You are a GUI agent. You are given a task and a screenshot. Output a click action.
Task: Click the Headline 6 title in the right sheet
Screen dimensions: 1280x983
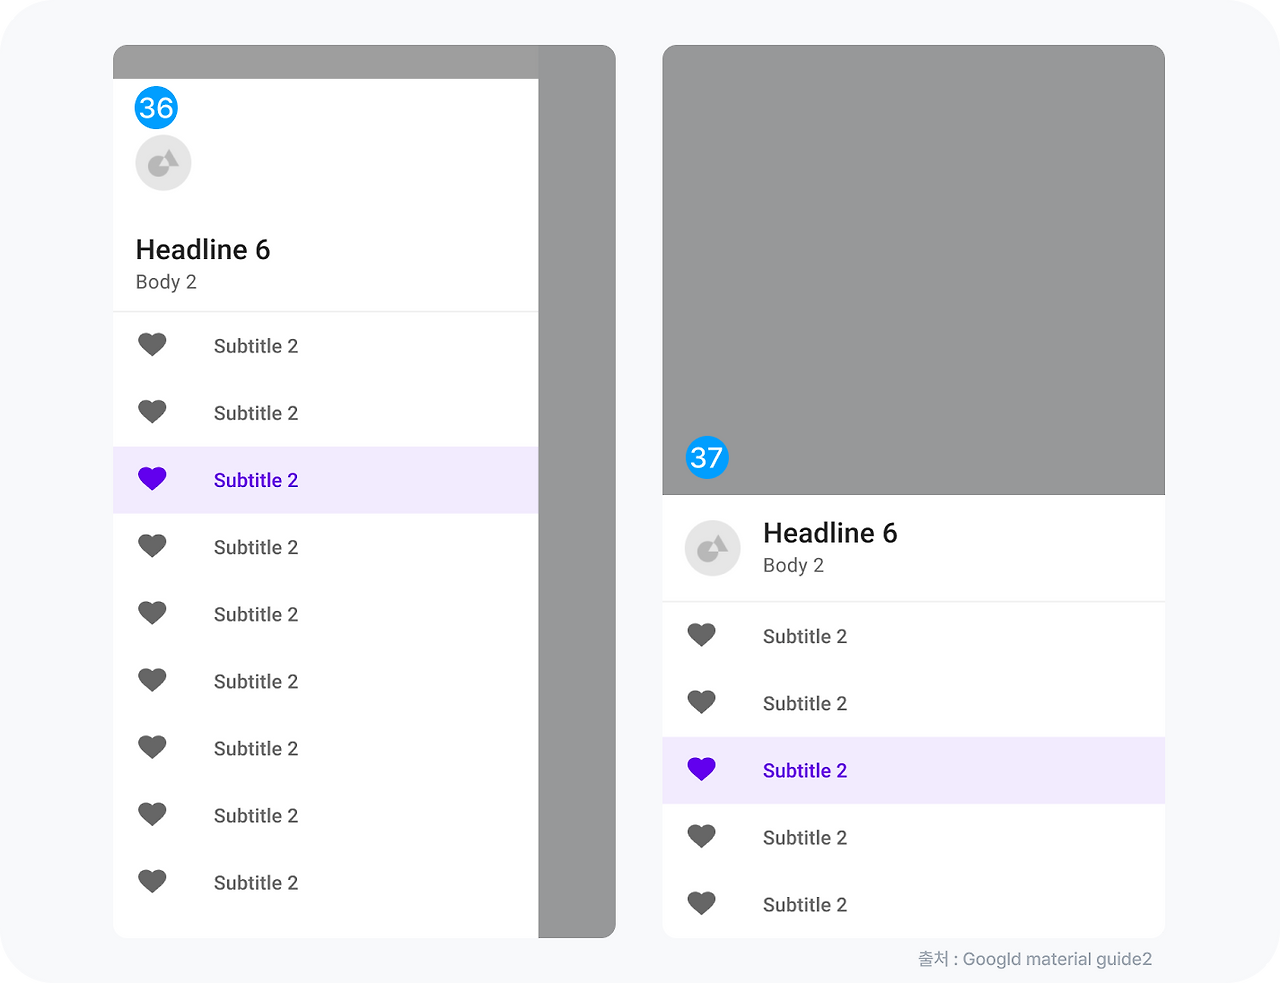click(x=830, y=533)
